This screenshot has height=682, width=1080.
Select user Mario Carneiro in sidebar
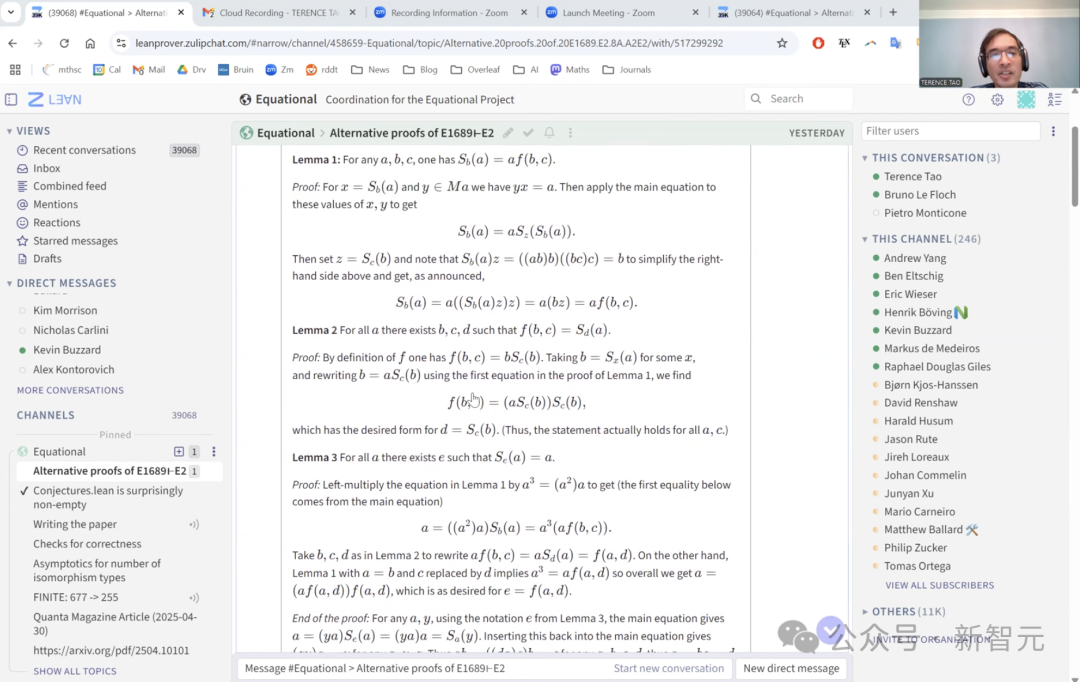[920, 512]
